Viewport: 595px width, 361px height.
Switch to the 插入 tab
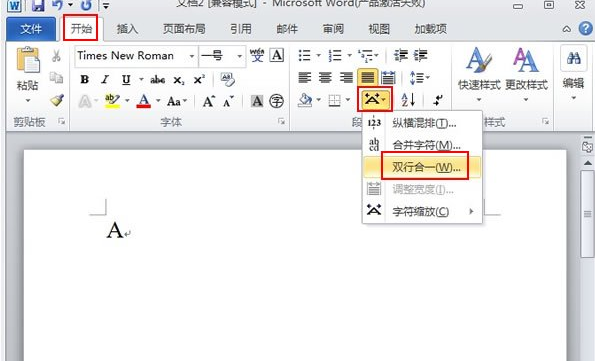click(127, 29)
